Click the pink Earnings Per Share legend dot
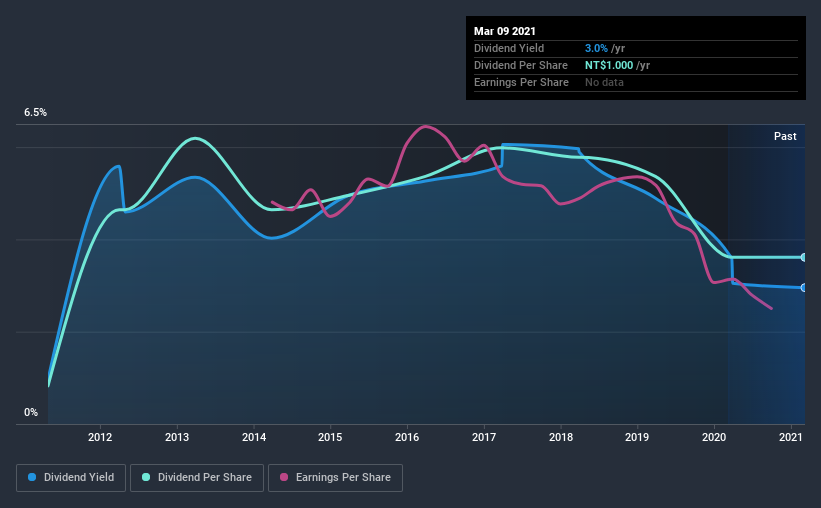821x508 pixels. point(284,477)
